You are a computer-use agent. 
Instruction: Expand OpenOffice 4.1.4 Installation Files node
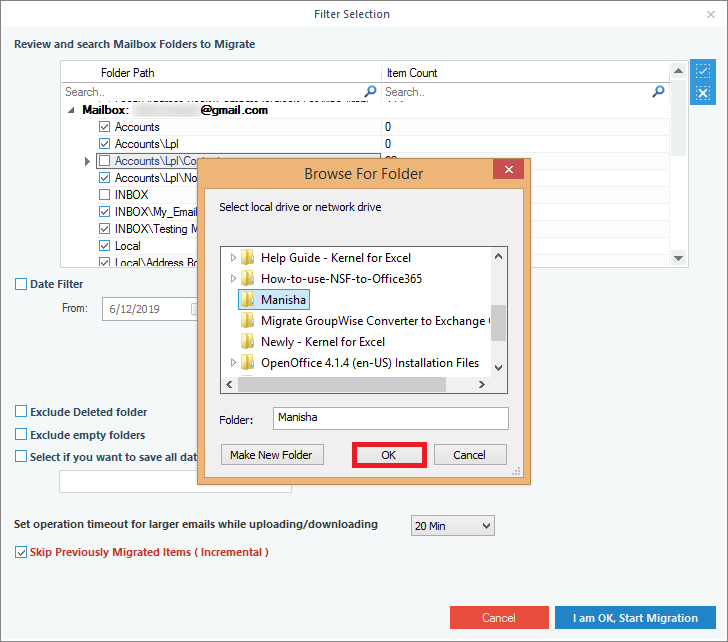(233, 363)
